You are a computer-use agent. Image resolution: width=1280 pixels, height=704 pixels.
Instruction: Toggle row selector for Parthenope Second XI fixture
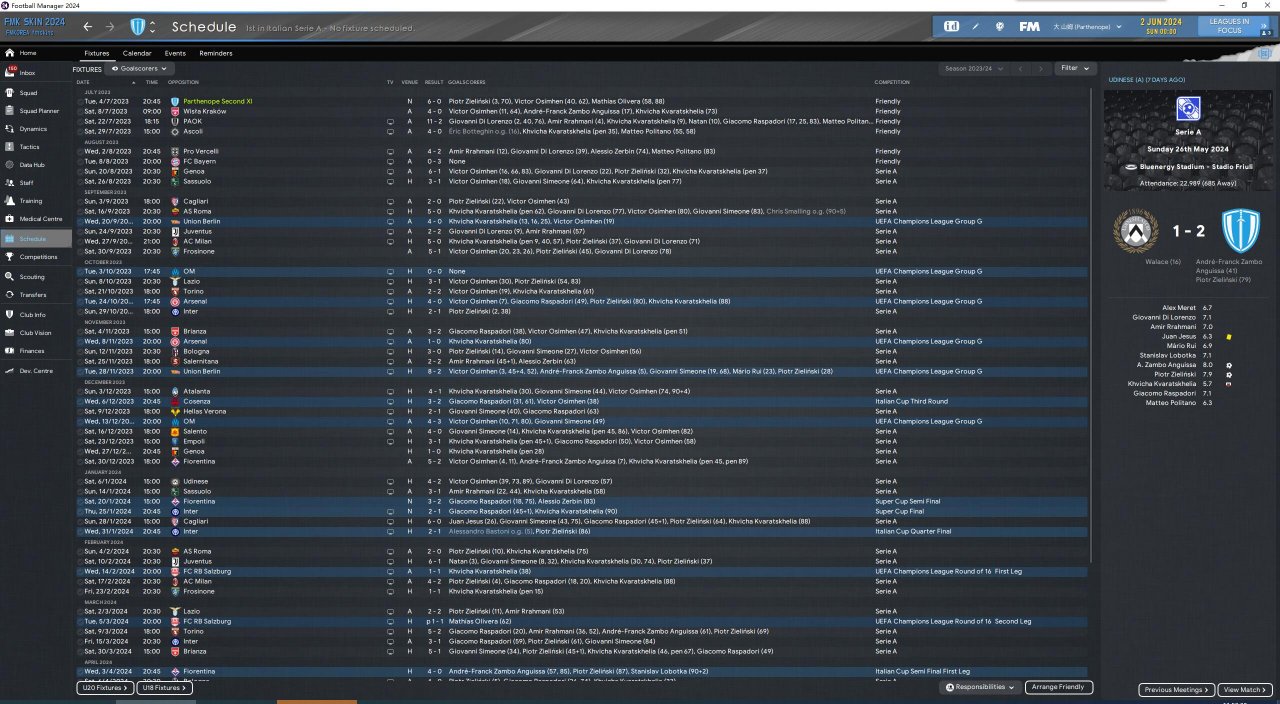[x=80, y=101]
